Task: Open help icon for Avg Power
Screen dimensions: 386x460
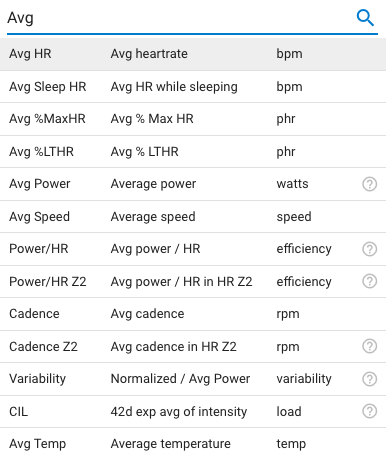Action: coord(369,184)
